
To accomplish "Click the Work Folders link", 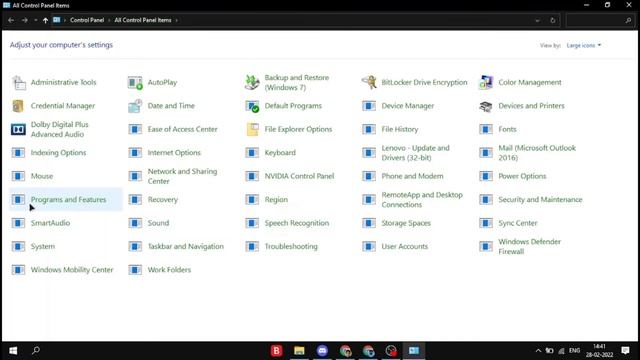I will coord(169,270).
